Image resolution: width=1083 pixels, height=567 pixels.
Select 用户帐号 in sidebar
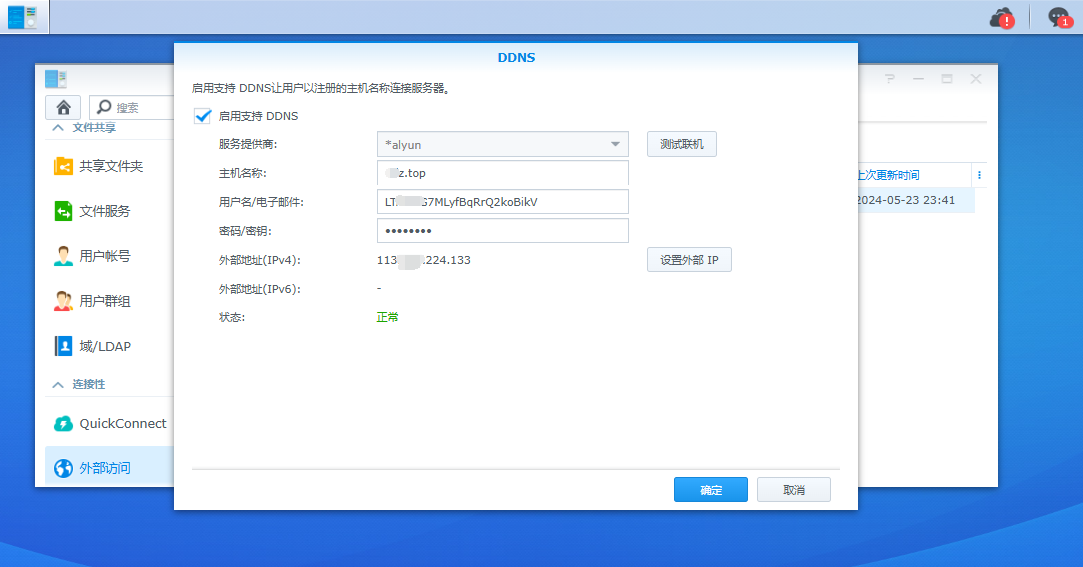pyautogui.click(x=104, y=256)
